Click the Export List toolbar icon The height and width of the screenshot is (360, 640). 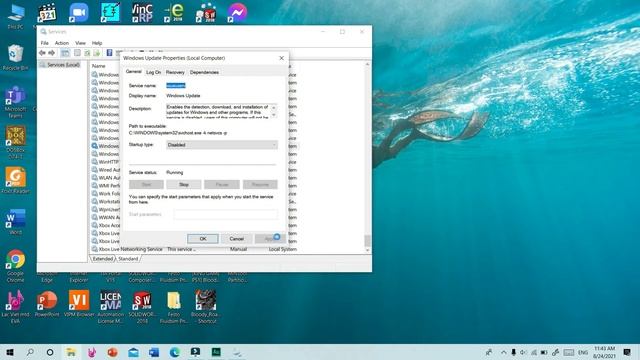tap(97, 53)
